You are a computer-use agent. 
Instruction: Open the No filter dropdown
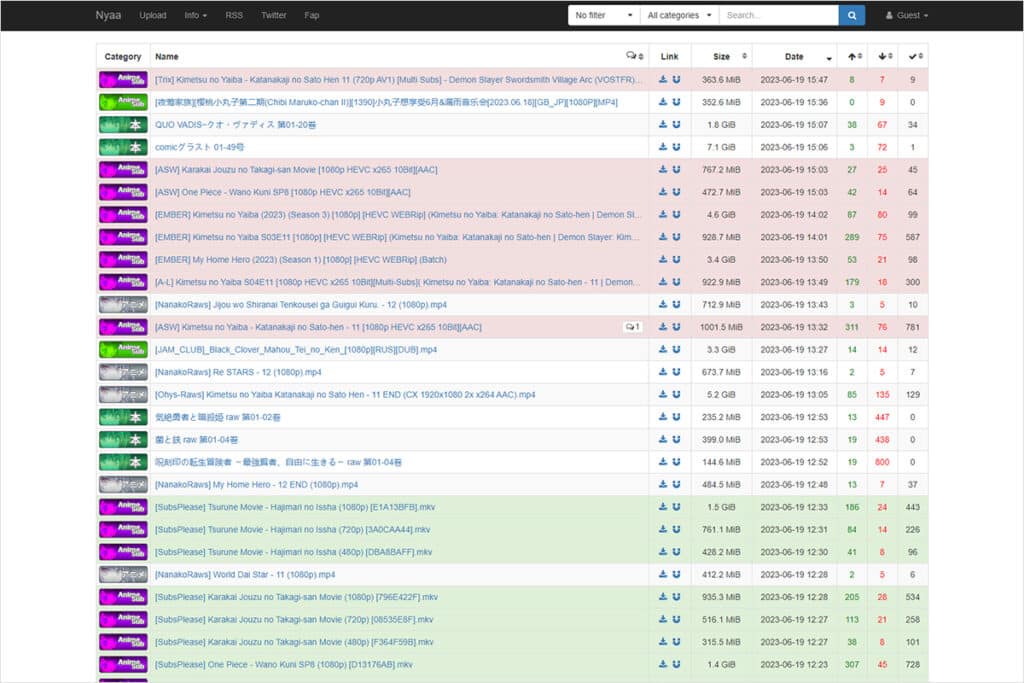[604, 15]
